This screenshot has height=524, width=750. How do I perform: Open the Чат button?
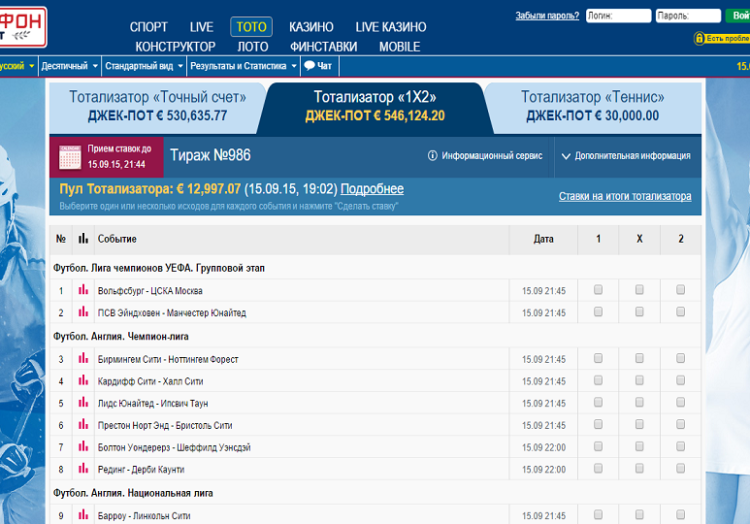tap(320, 66)
